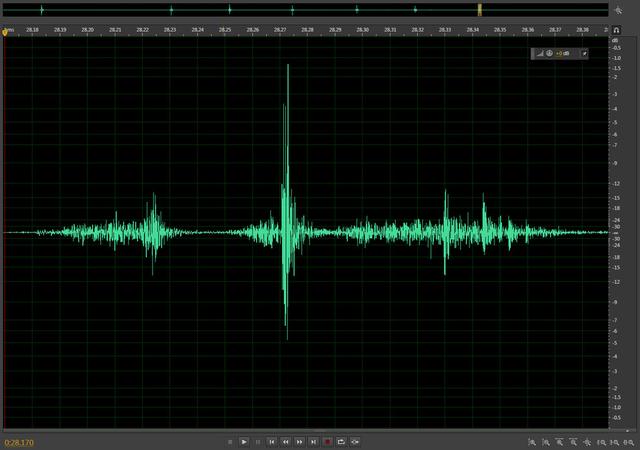Click the Rewind button
640x450 pixels.
[286, 442]
